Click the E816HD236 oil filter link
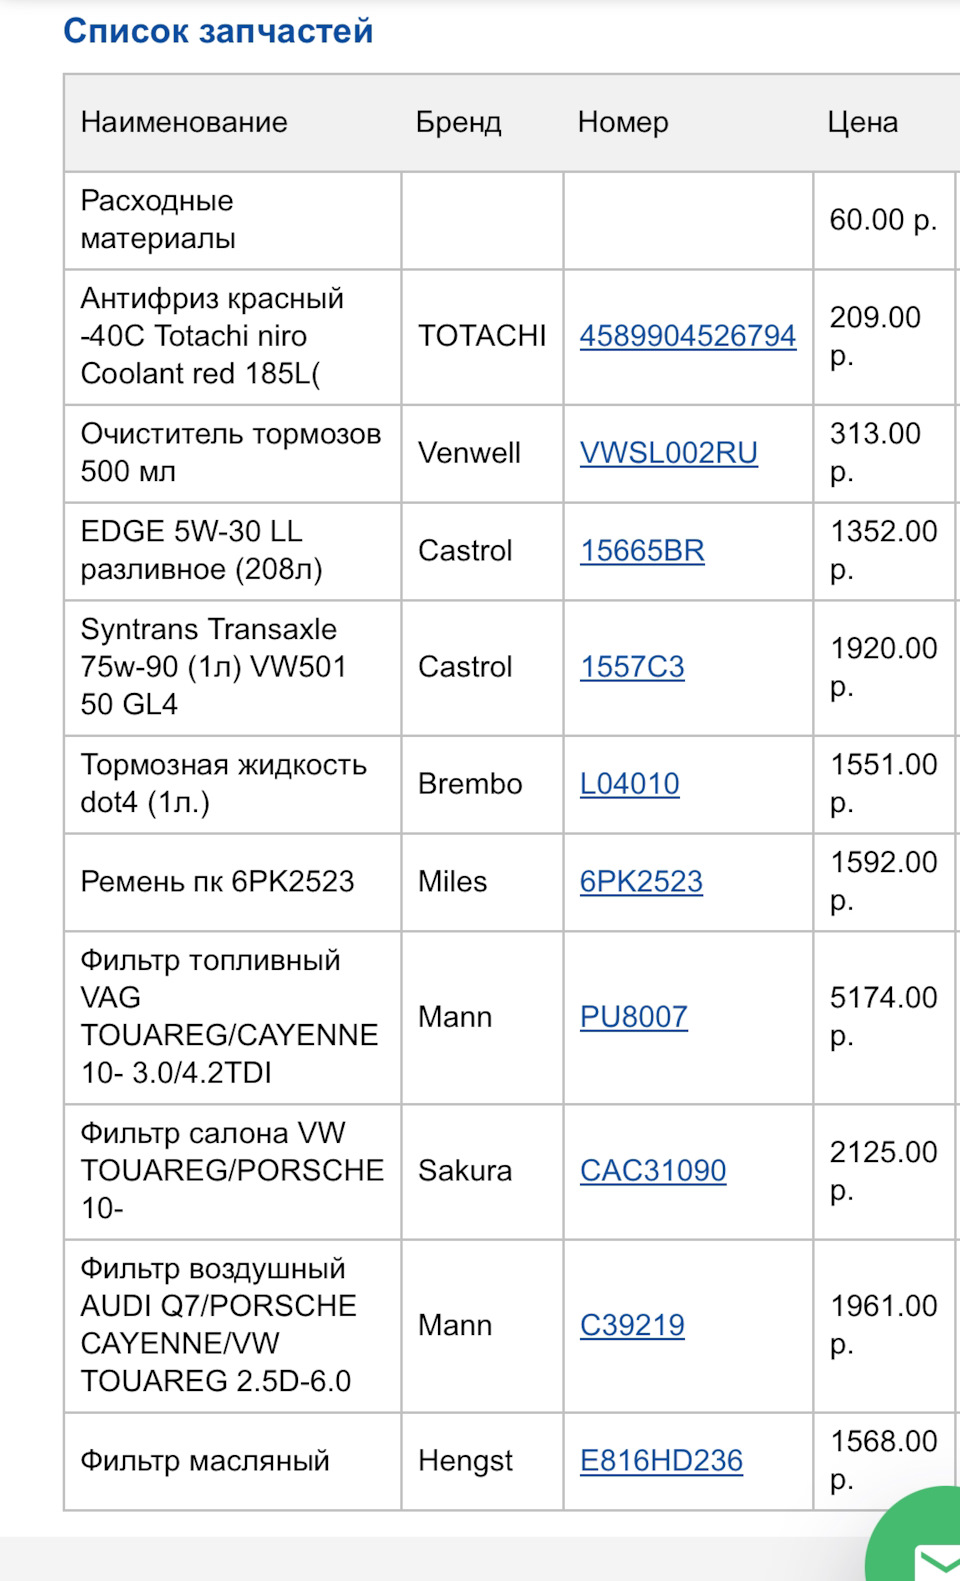960x1581 pixels. click(x=661, y=1461)
